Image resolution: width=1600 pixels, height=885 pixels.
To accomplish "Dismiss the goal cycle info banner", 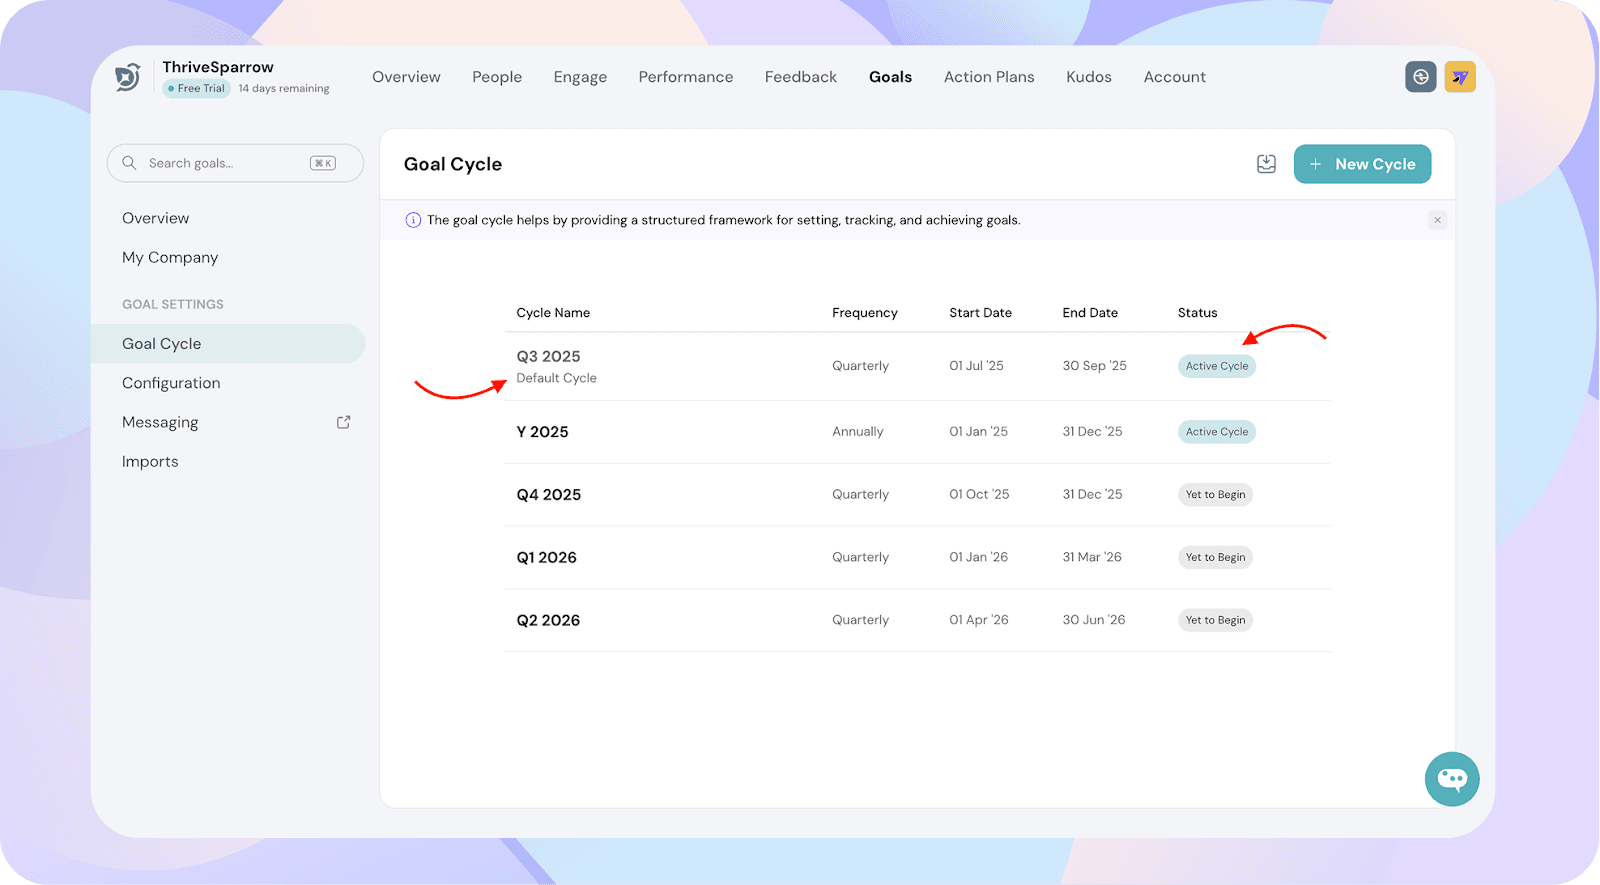I will click(1437, 220).
